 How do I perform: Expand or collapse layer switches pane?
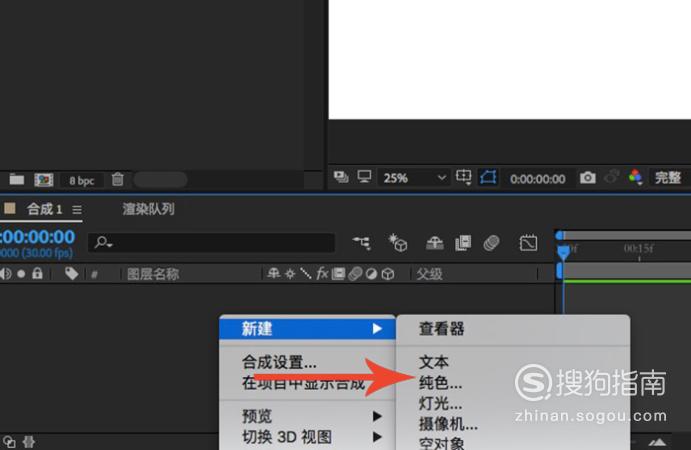pos(9,442)
